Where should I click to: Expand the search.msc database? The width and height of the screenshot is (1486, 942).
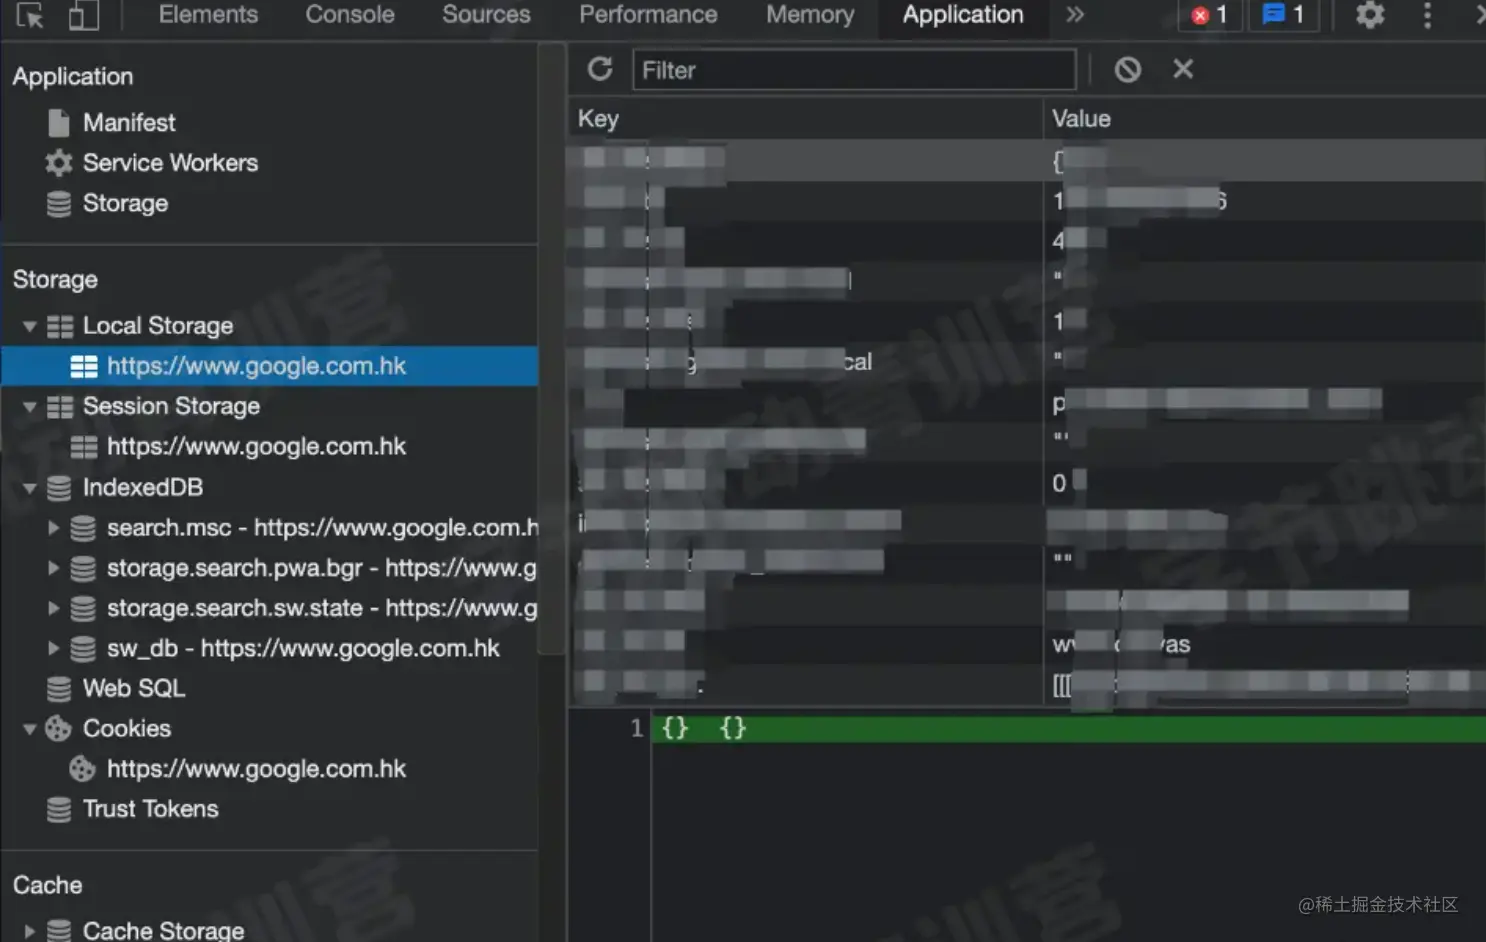point(54,528)
